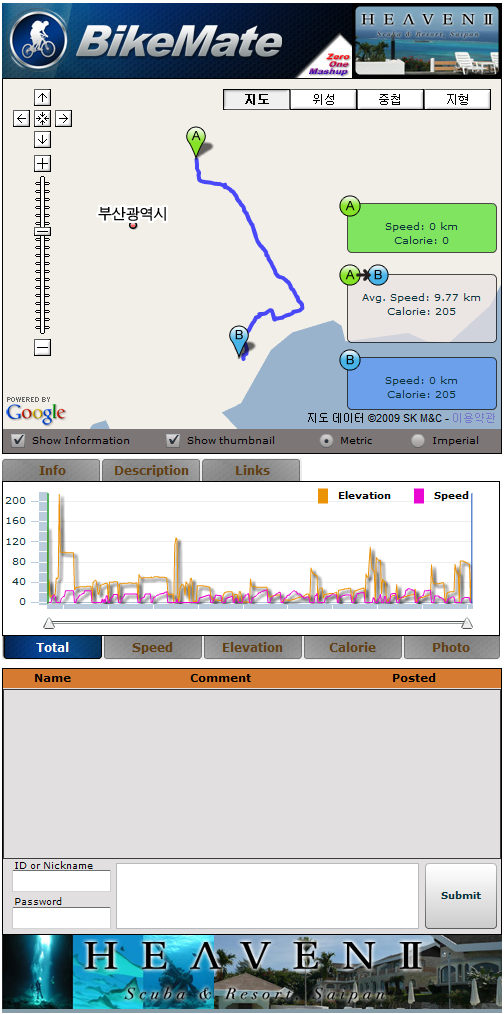This screenshot has height=1014, width=504.
Task: Click the green A icon of start panel
Action: (x=350, y=207)
